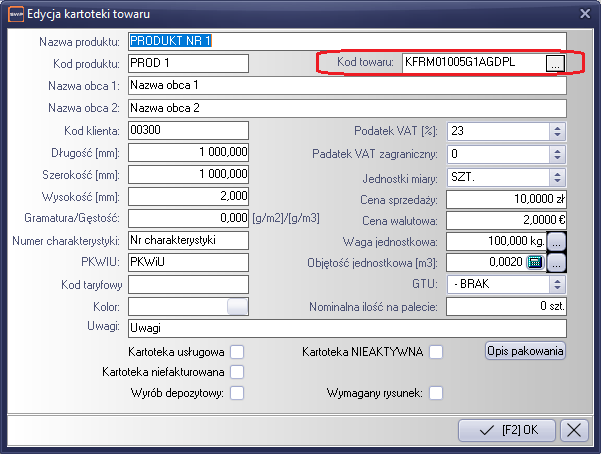Click the application icon in title bar

[x=16, y=12]
